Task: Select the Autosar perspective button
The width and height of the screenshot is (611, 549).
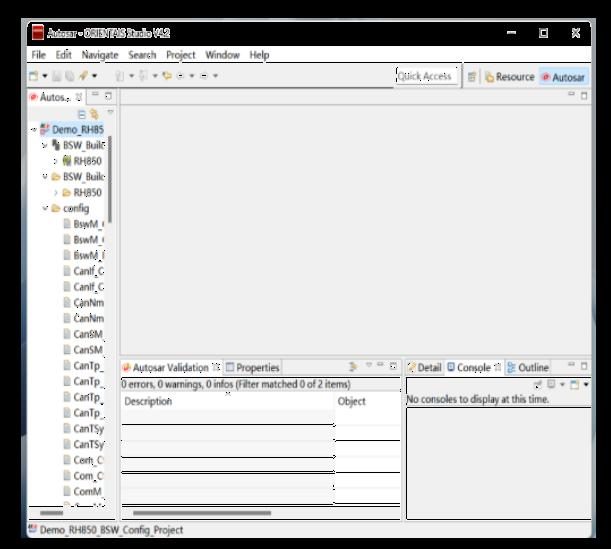Action: (x=563, y=77)
